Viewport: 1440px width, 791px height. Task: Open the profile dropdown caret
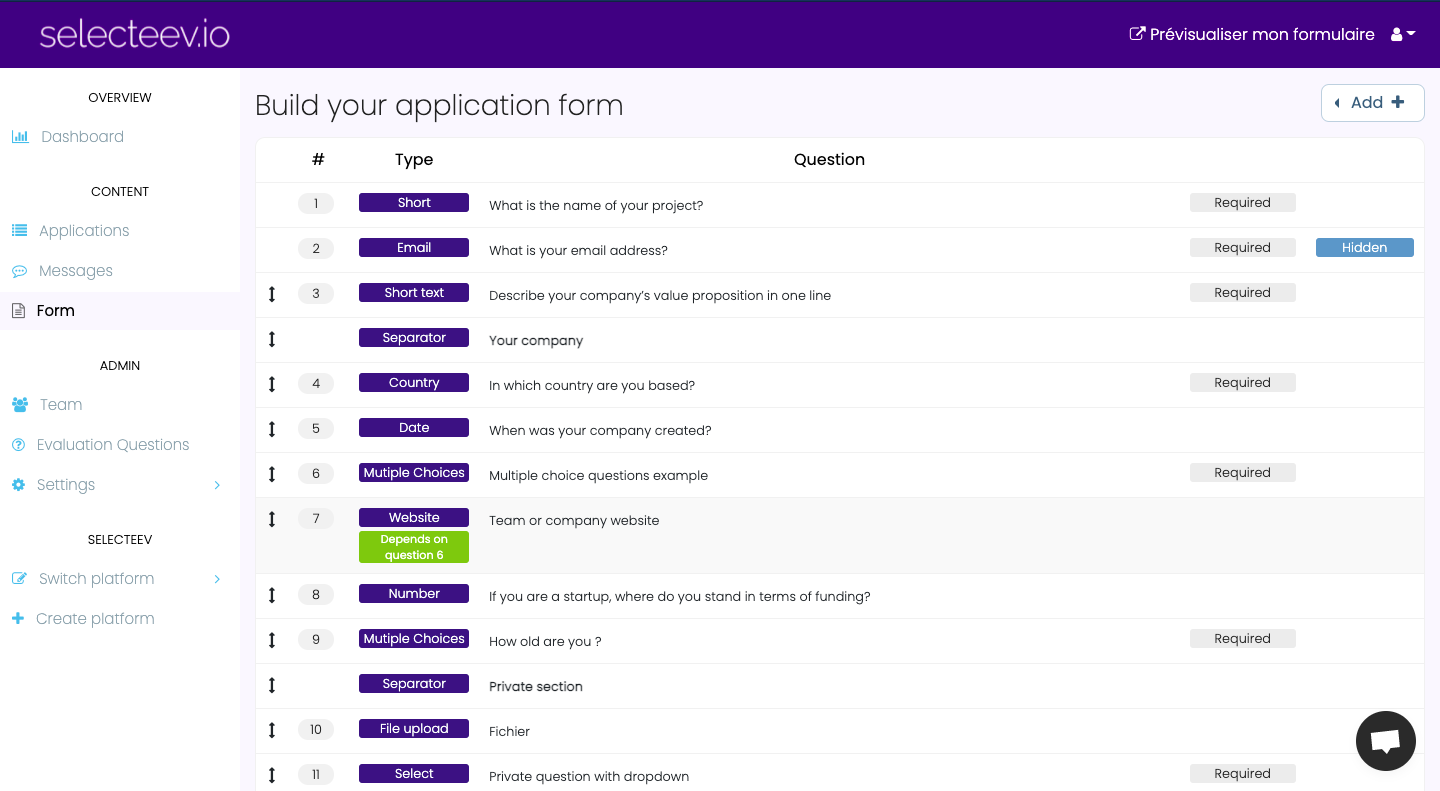(x=1411, y=33)
